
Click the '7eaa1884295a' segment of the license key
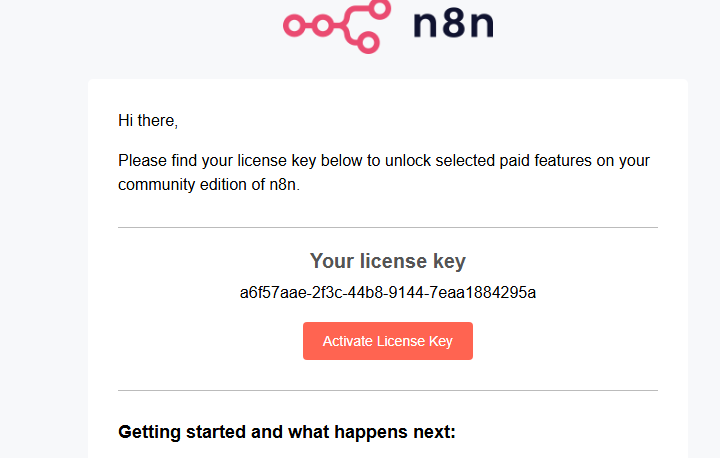pyautogui.click(x=482, y=292)
